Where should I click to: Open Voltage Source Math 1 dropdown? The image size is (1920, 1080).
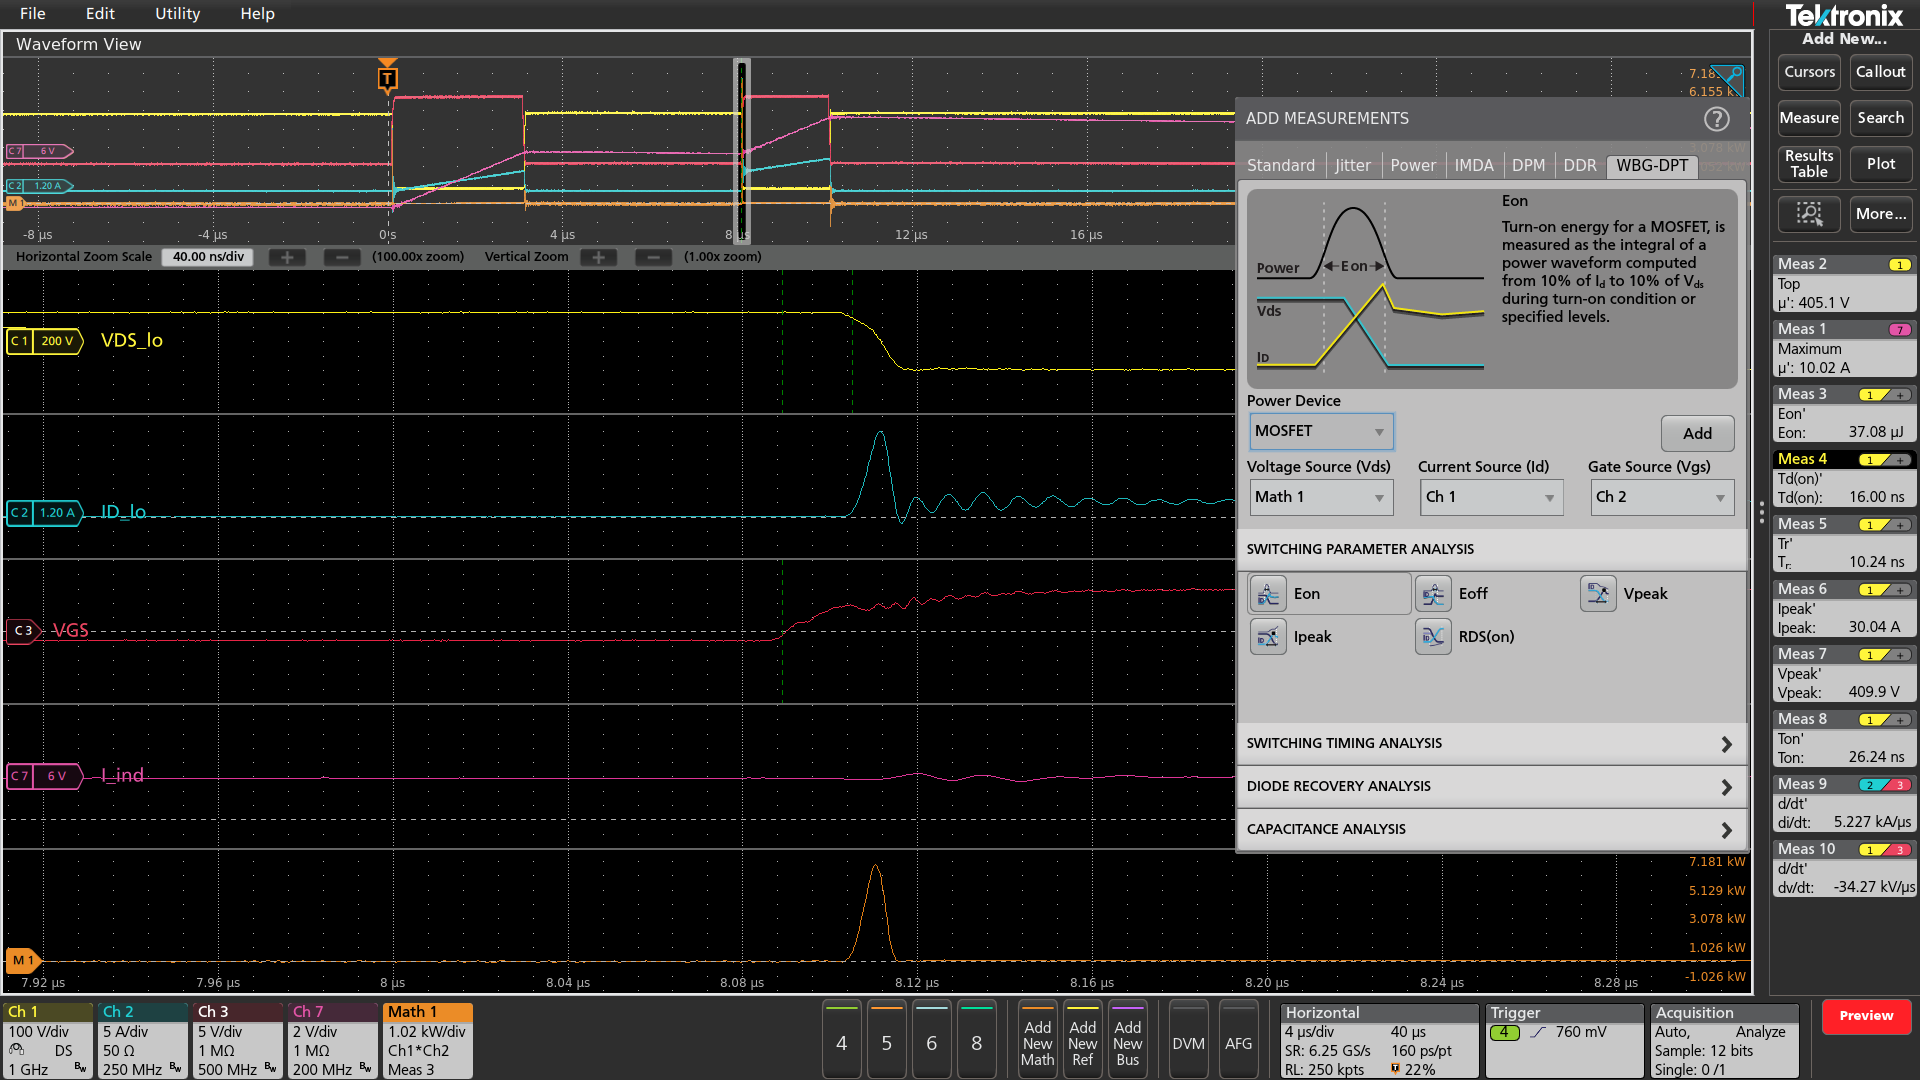[x=1320, y=497]
